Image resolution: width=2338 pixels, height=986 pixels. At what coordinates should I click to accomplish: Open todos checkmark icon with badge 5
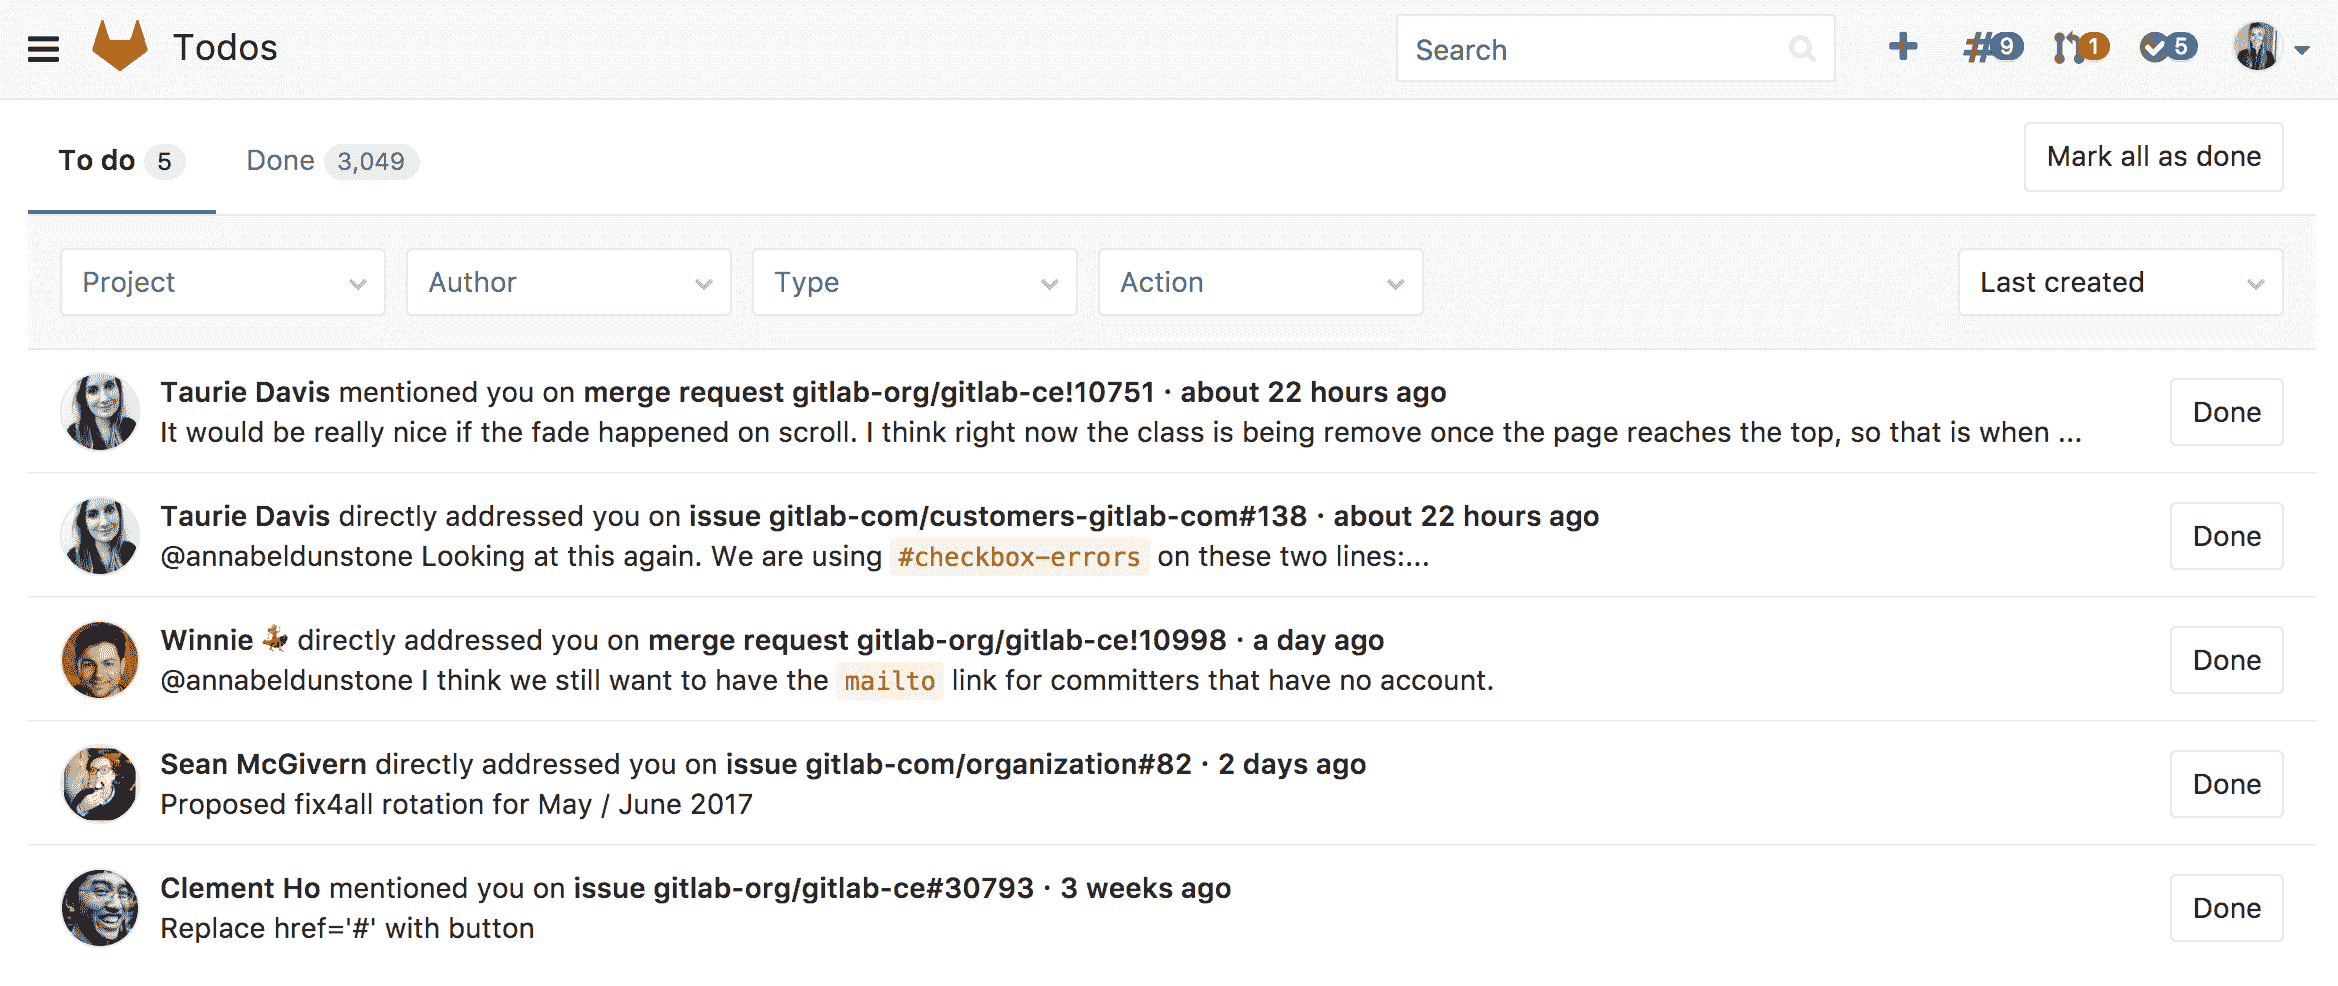[2167, 47]
